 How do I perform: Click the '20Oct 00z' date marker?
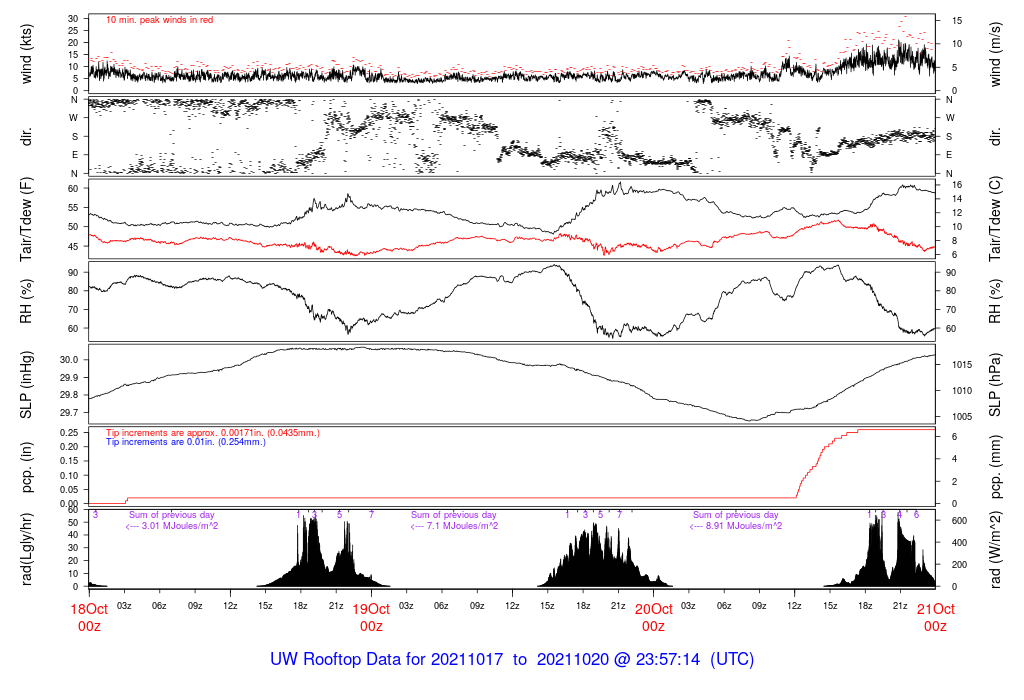pyautogui.click(x=654, y=618)
